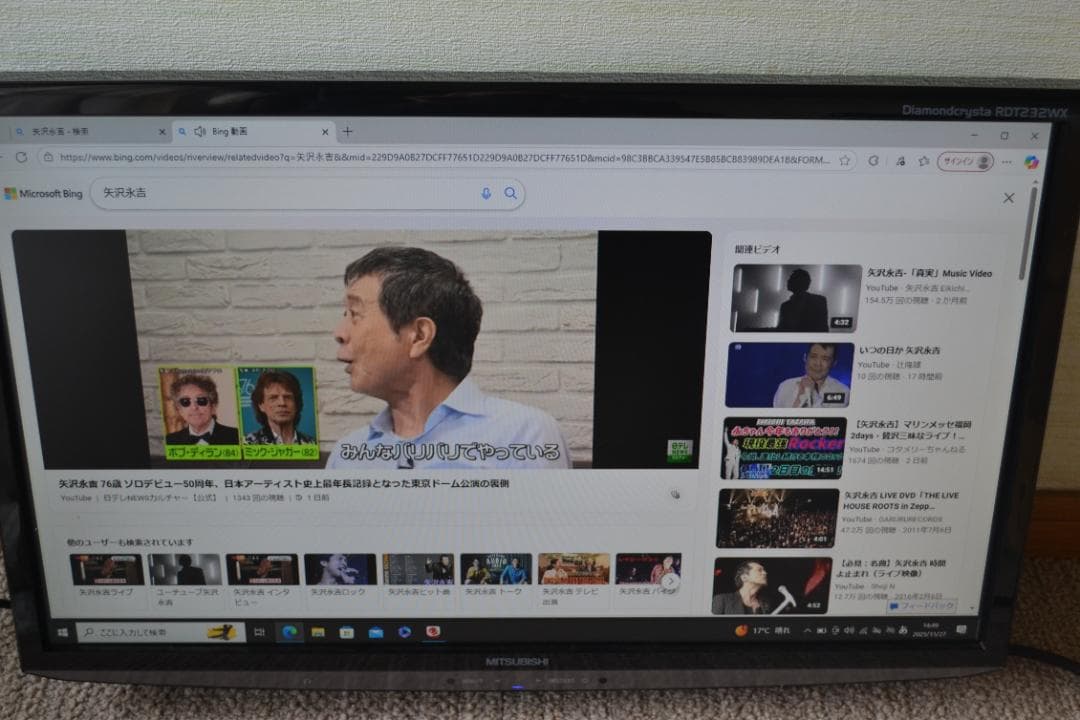Open Copilot from the browser toolbar icon

(x=1031, y=162)
